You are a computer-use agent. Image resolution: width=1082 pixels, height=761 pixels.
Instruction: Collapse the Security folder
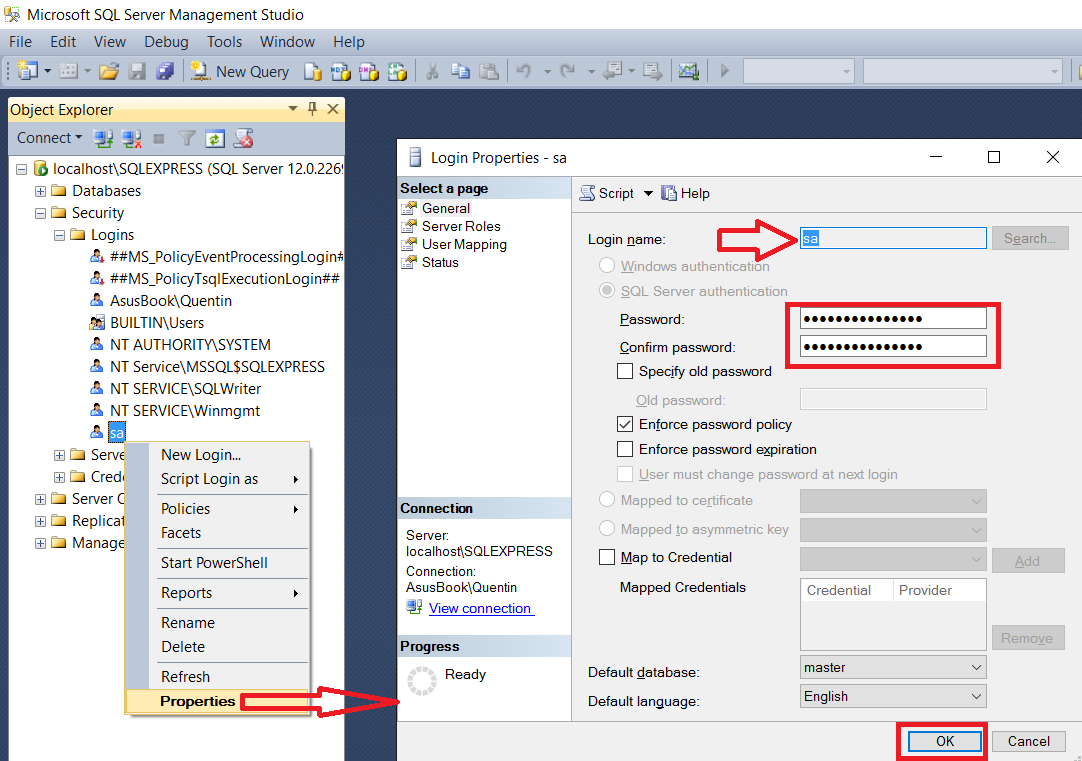[x=40, y=213]
